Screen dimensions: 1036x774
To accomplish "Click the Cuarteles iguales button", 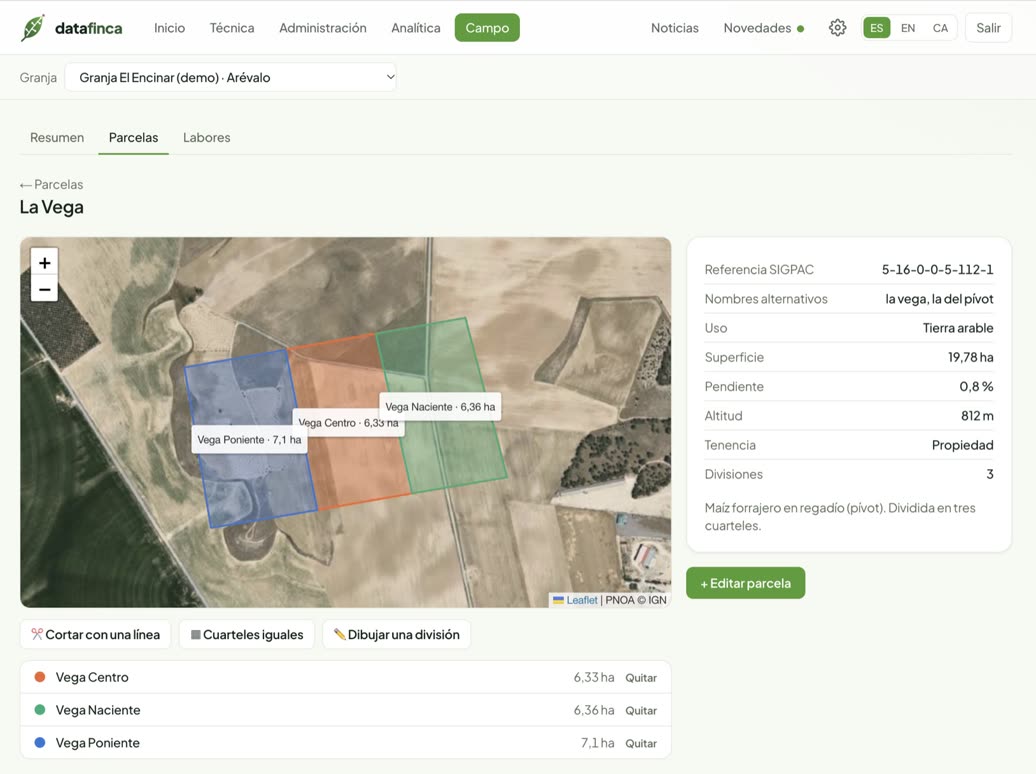I will coord(246,635).
